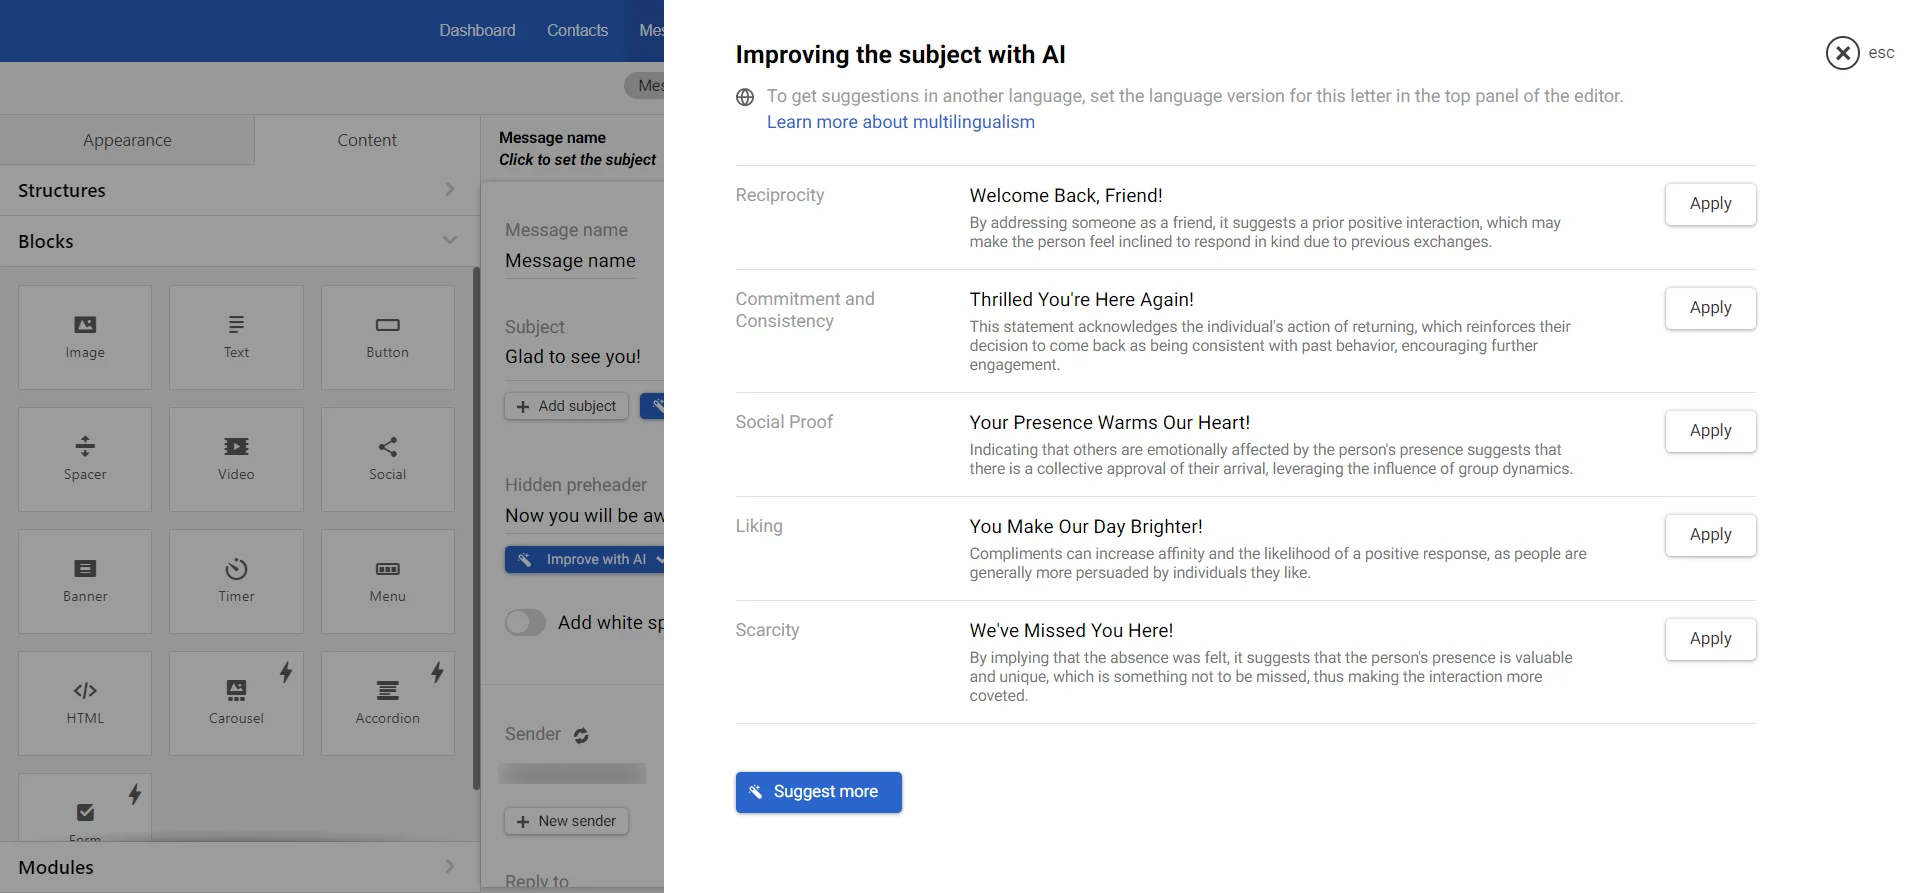Click 'Click to set the subject' header
Screen dimensions: 1920x893
click(577, 160)
